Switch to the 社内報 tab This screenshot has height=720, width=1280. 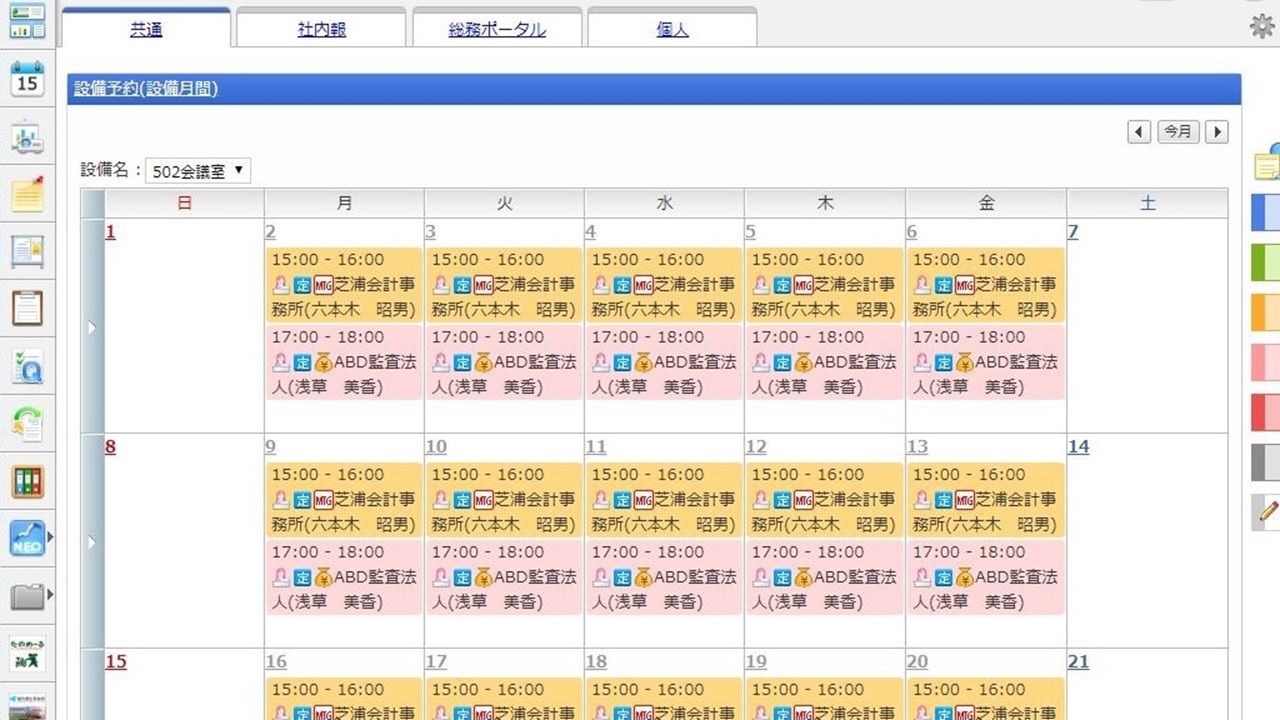click(322, 29)
